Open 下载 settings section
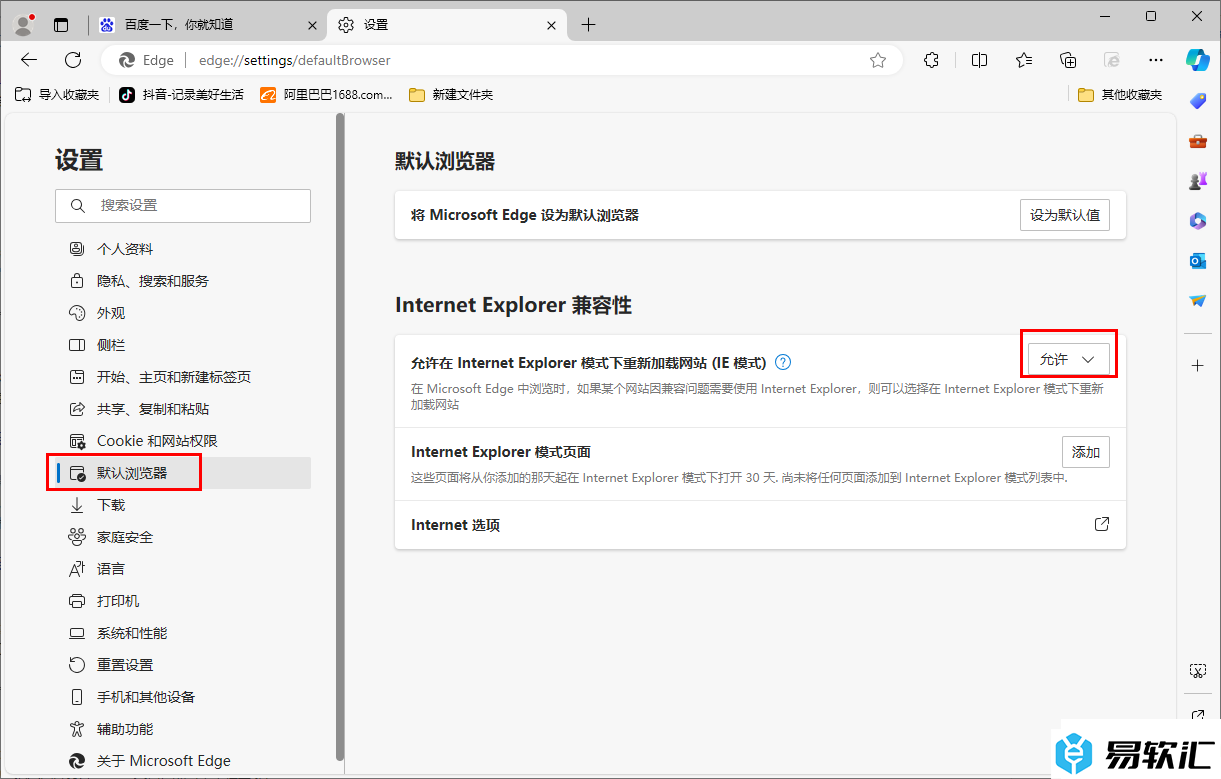 tap(183, 505)
